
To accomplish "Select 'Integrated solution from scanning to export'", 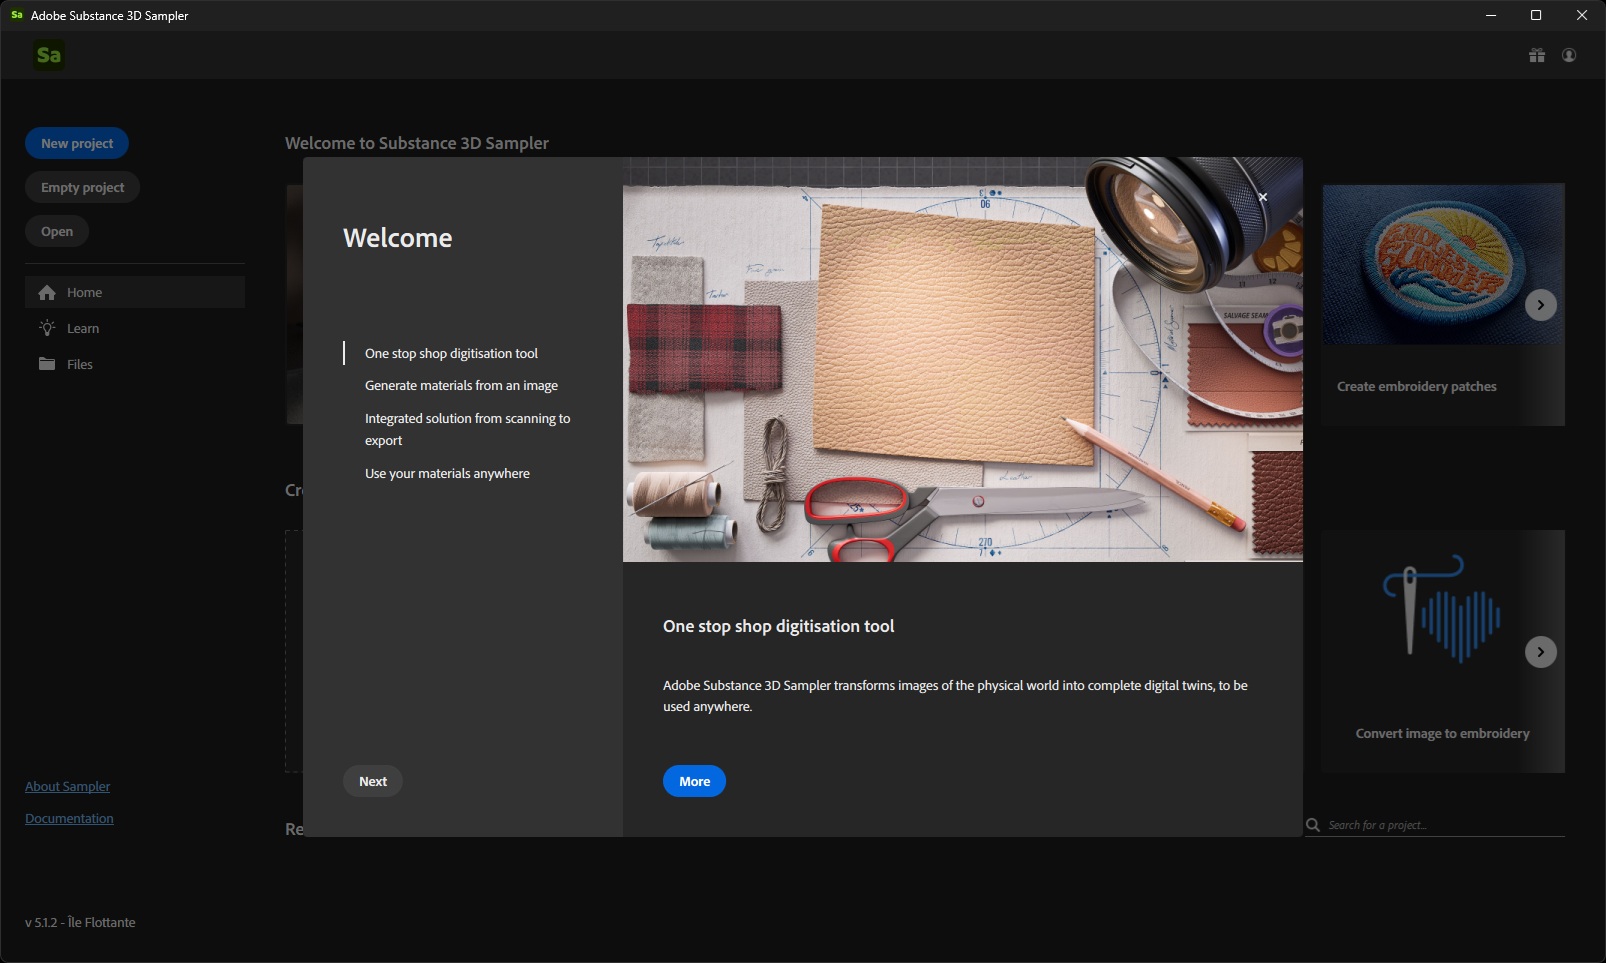I will [x=467, y=429].
